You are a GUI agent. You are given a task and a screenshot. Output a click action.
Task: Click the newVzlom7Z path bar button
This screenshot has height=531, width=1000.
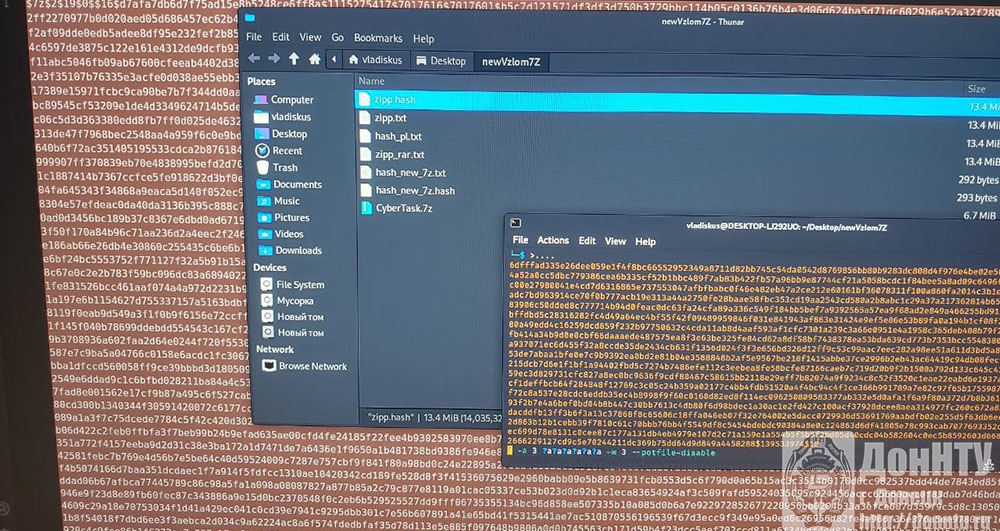click(510, 62)
